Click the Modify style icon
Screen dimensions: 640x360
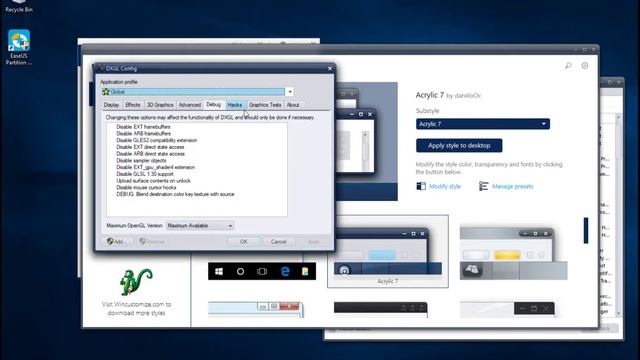coord(421,186)
